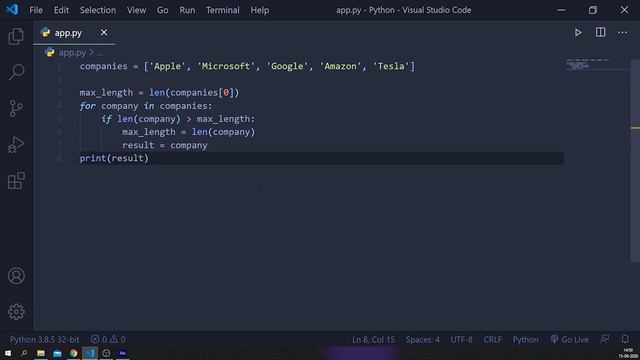Open the Extensions view
The width and height of the screenshot is (640, 360).
tap(16, 180)
